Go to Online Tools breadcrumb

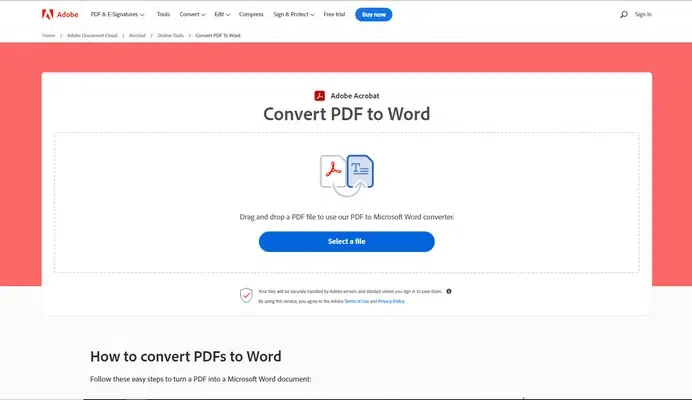tap(170, 35)
